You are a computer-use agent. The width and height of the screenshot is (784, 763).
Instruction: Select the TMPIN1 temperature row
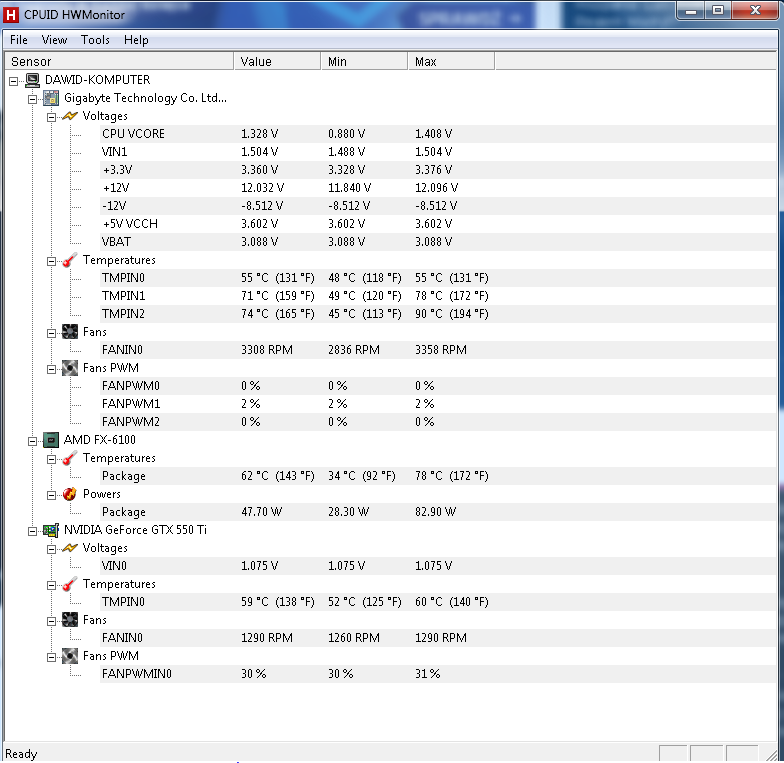click(438, 296)
